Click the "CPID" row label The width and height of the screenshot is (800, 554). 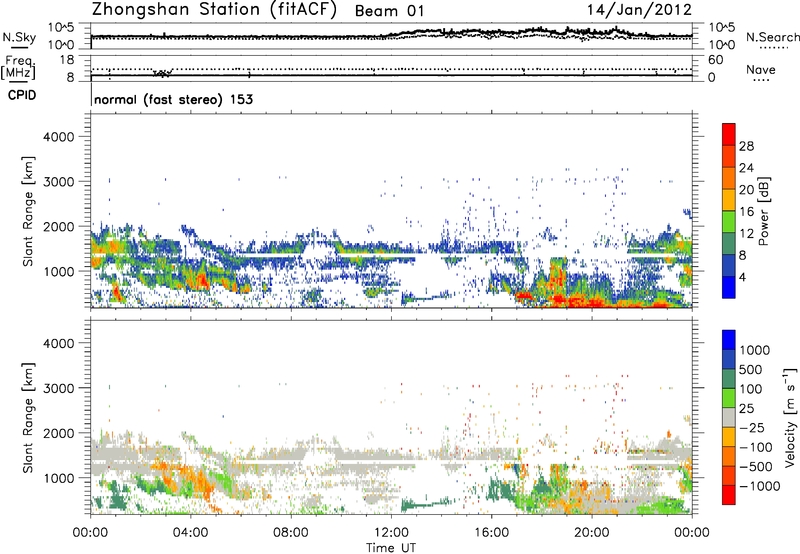22,95
